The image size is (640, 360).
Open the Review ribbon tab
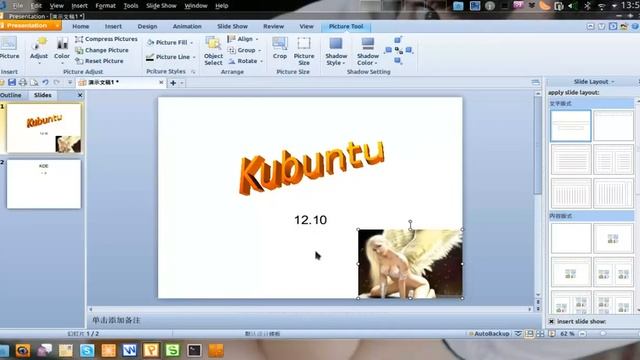(273, 26)
